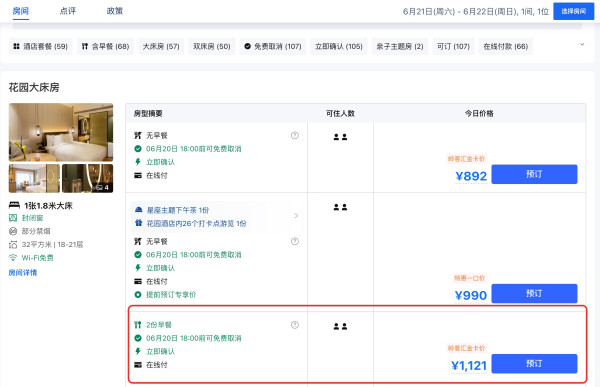Click the bed icon beside 1张1.8米大床
Image resolution: width=600 pixels, height=387 pixels.
tap(14, 206)
